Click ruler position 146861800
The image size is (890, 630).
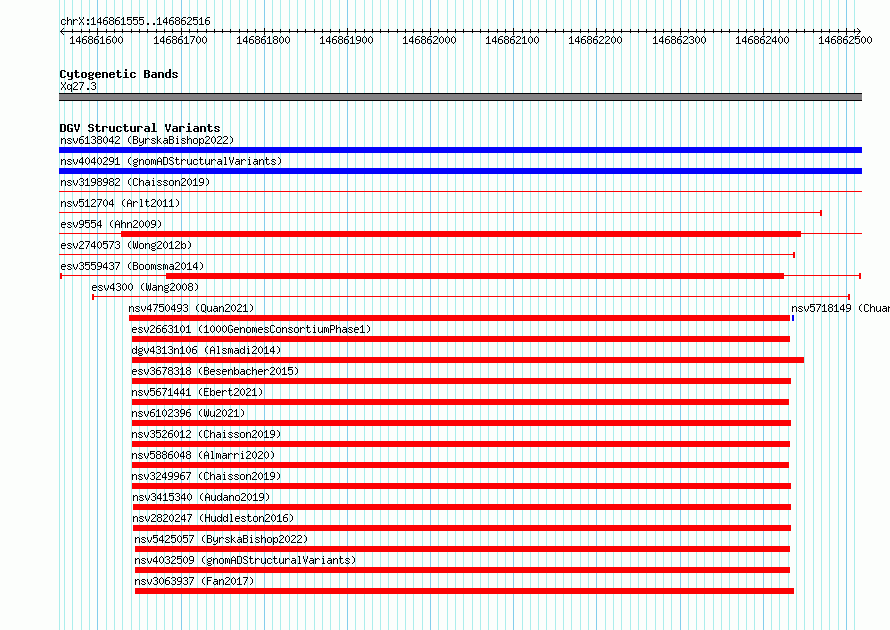(x=263, y=40)
